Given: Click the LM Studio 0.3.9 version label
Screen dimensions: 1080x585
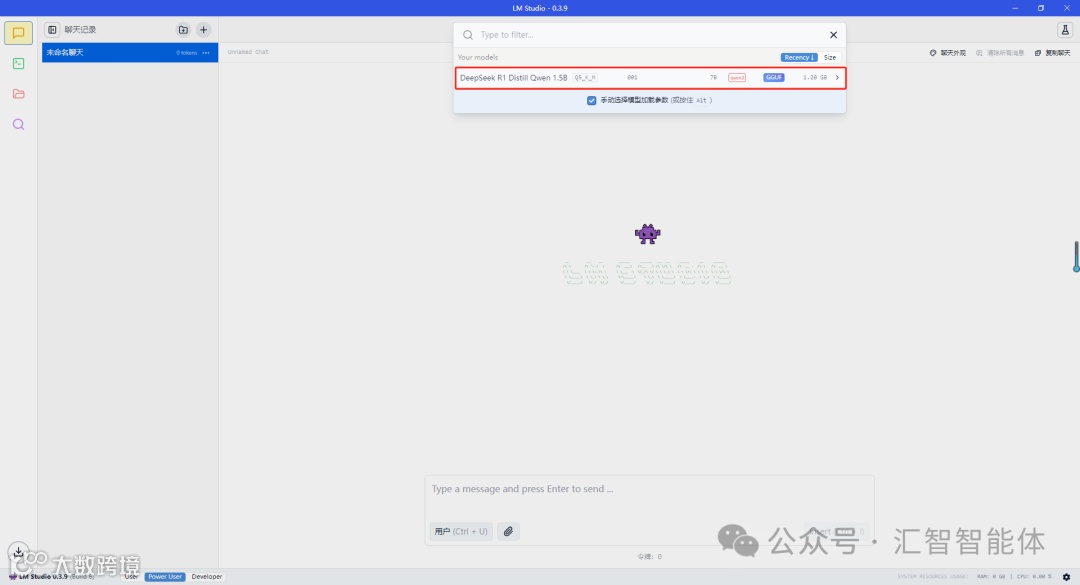Looking at the screenshot, I should point(43,577).
